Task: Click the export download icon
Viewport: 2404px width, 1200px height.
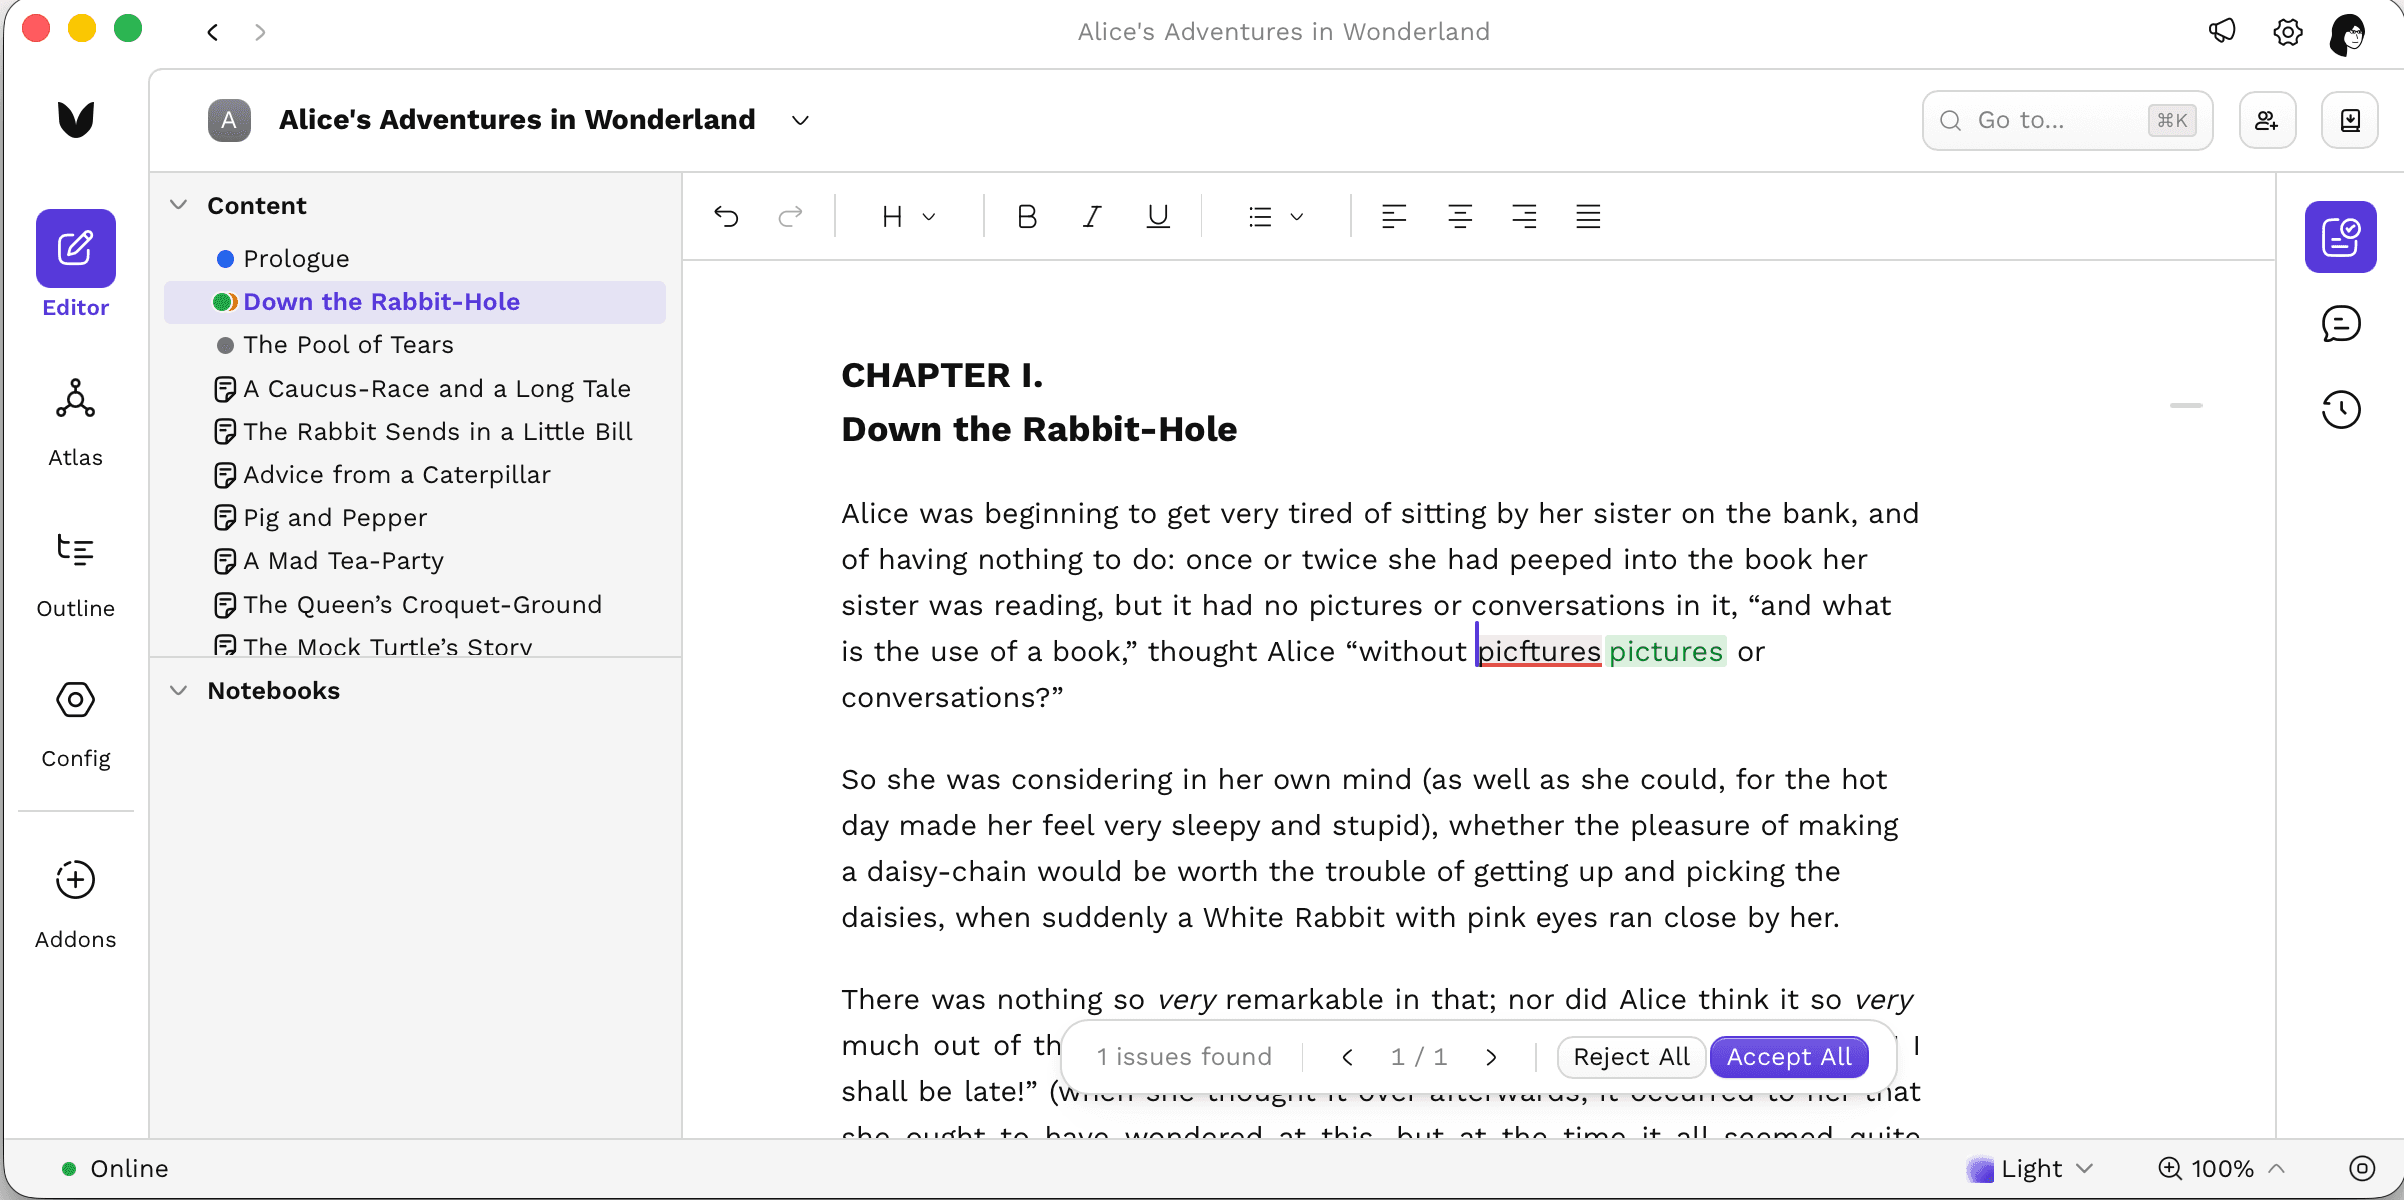Action: pos(2350,120)
